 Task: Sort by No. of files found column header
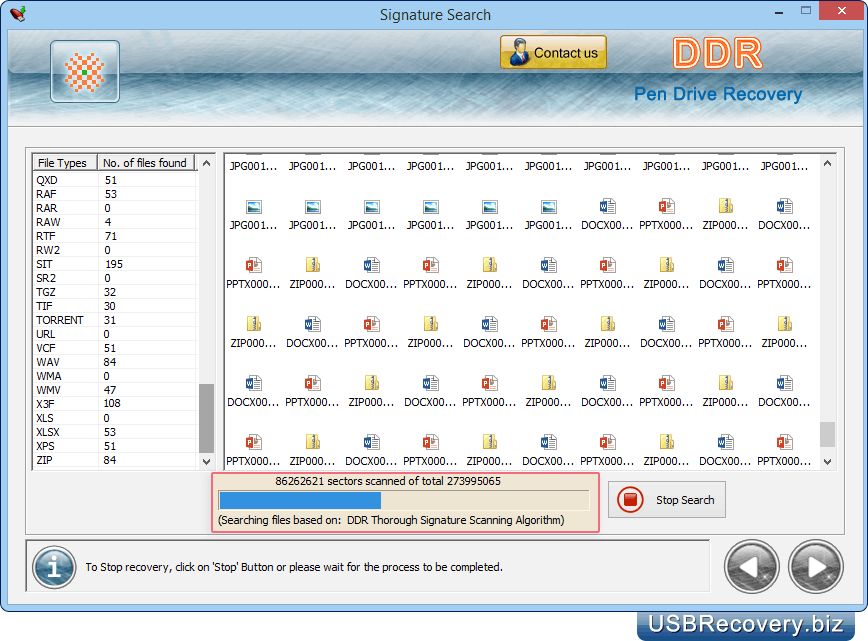pos(146,163)
